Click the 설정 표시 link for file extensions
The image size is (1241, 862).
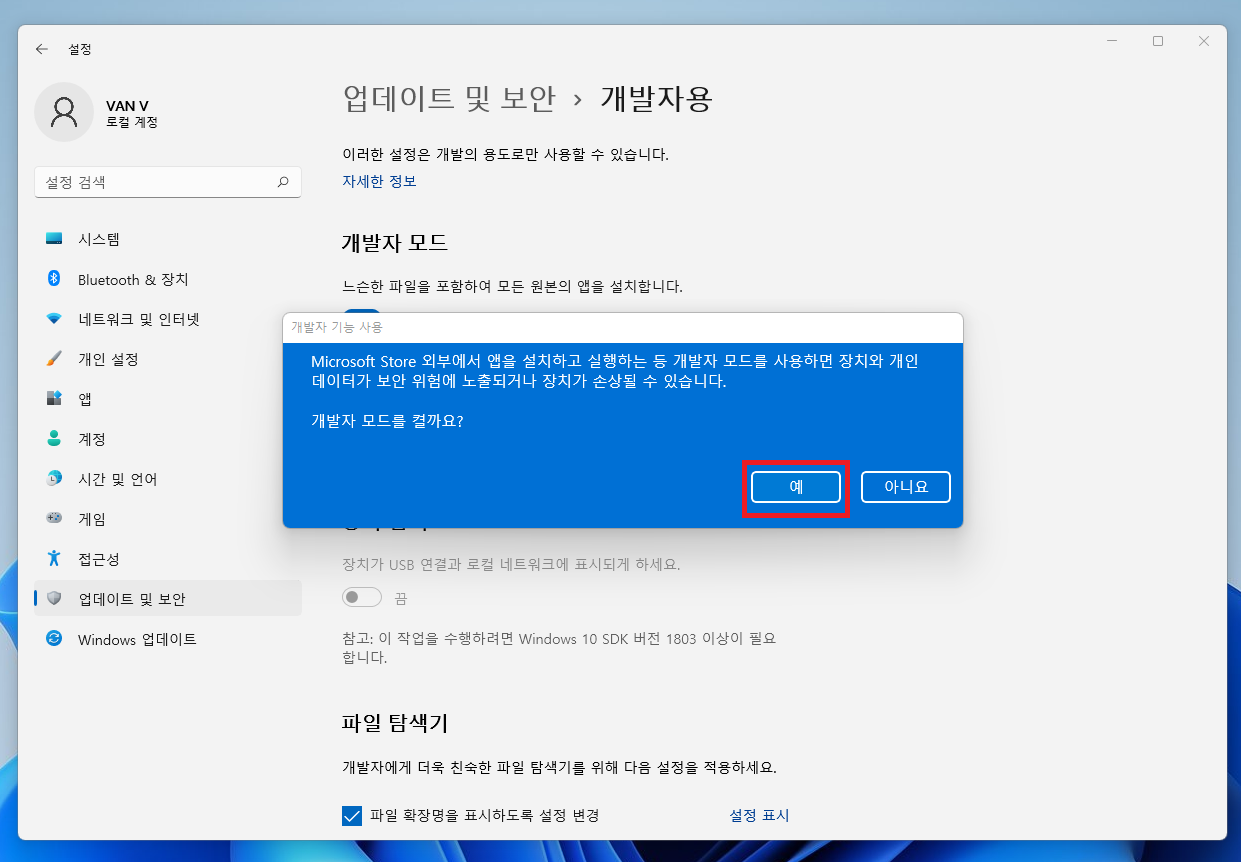pos(759,815)
